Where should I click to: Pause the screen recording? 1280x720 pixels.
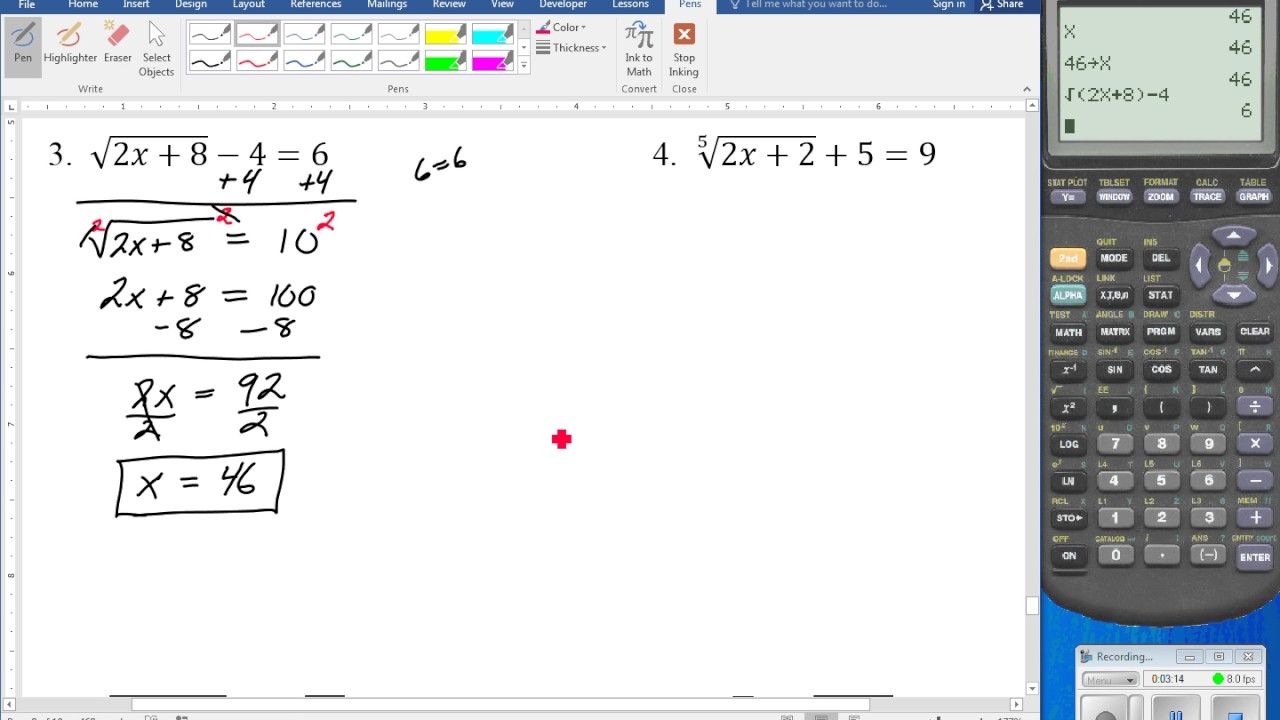(x=1176, y=712)
